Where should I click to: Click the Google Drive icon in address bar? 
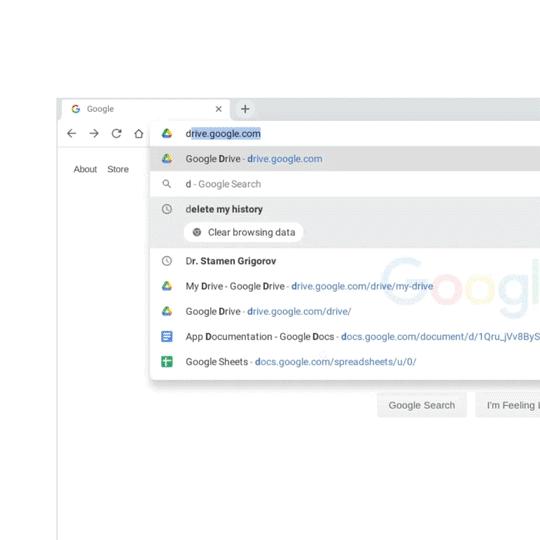167,134
